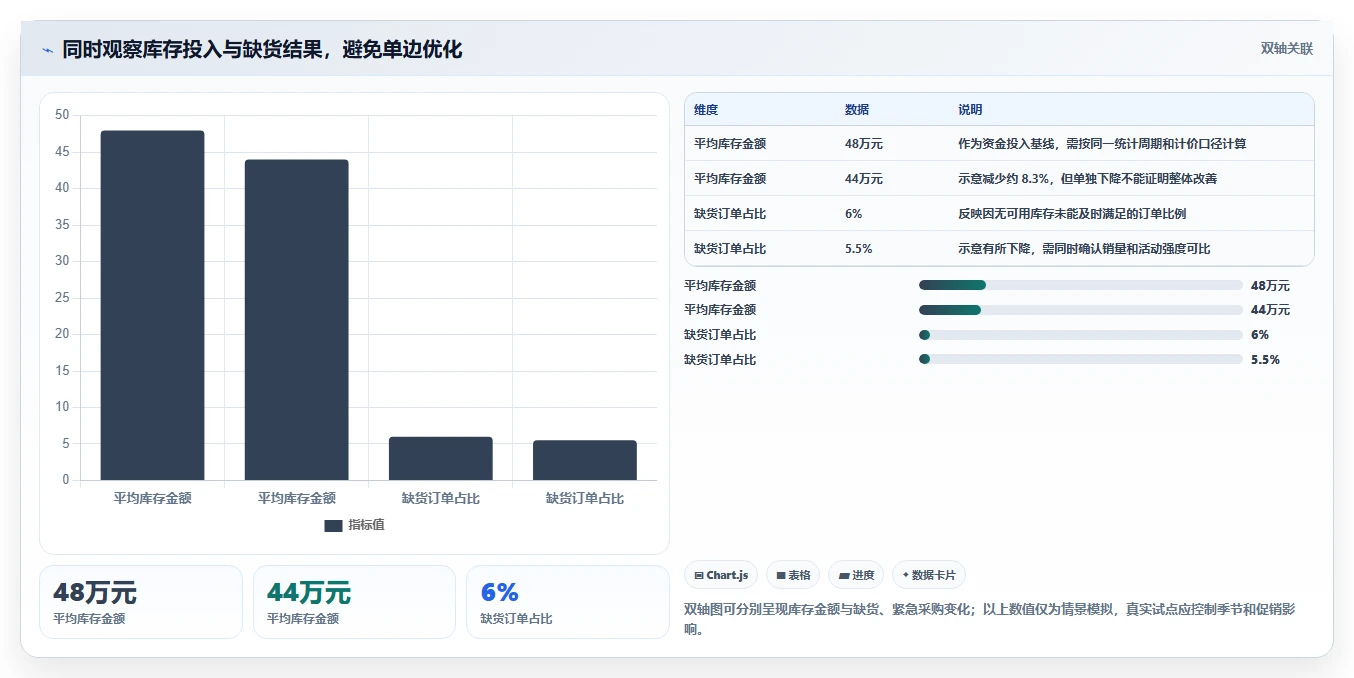Viewport: 1354px width, 678px height.
Task: Click the pulse icon beside the panel title
Action: tap(47, 50)
